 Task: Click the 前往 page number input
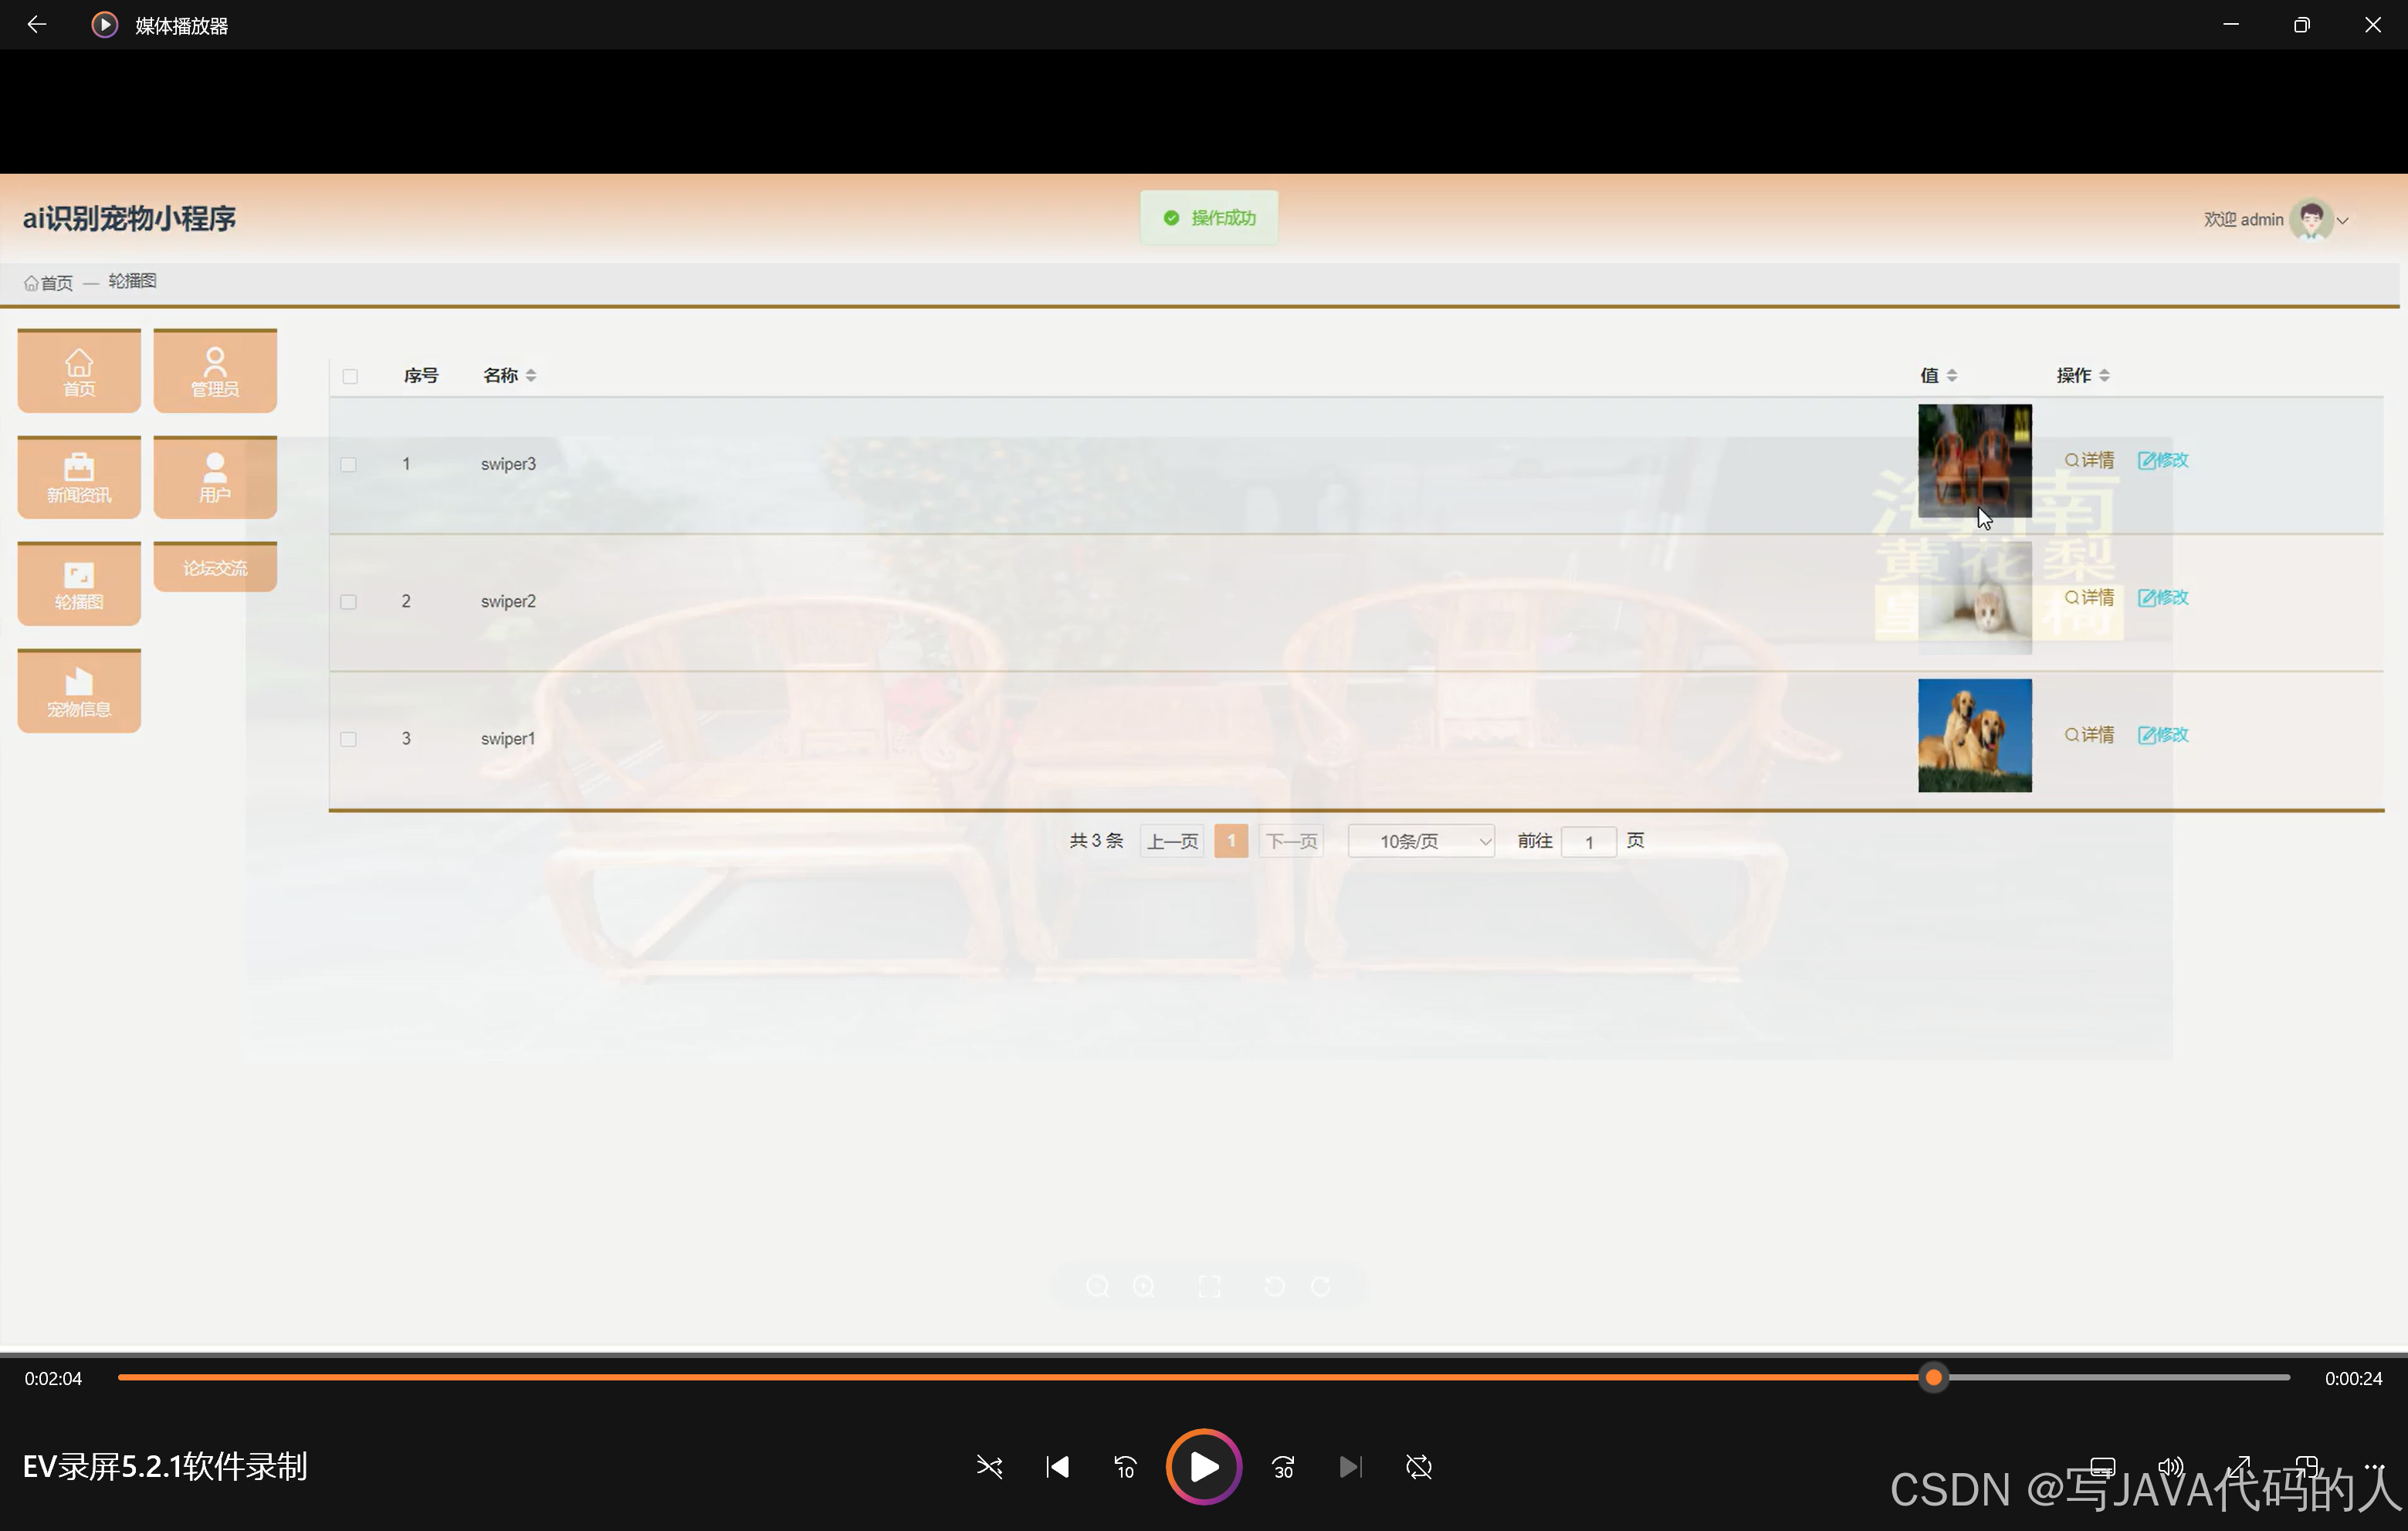(x=1589, y=842)
